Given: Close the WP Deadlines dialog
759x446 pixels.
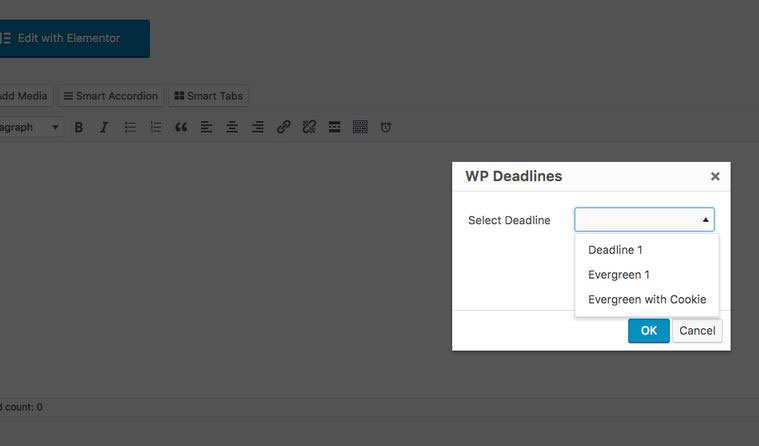Looking at the screenshot, I should coord(715,176).
